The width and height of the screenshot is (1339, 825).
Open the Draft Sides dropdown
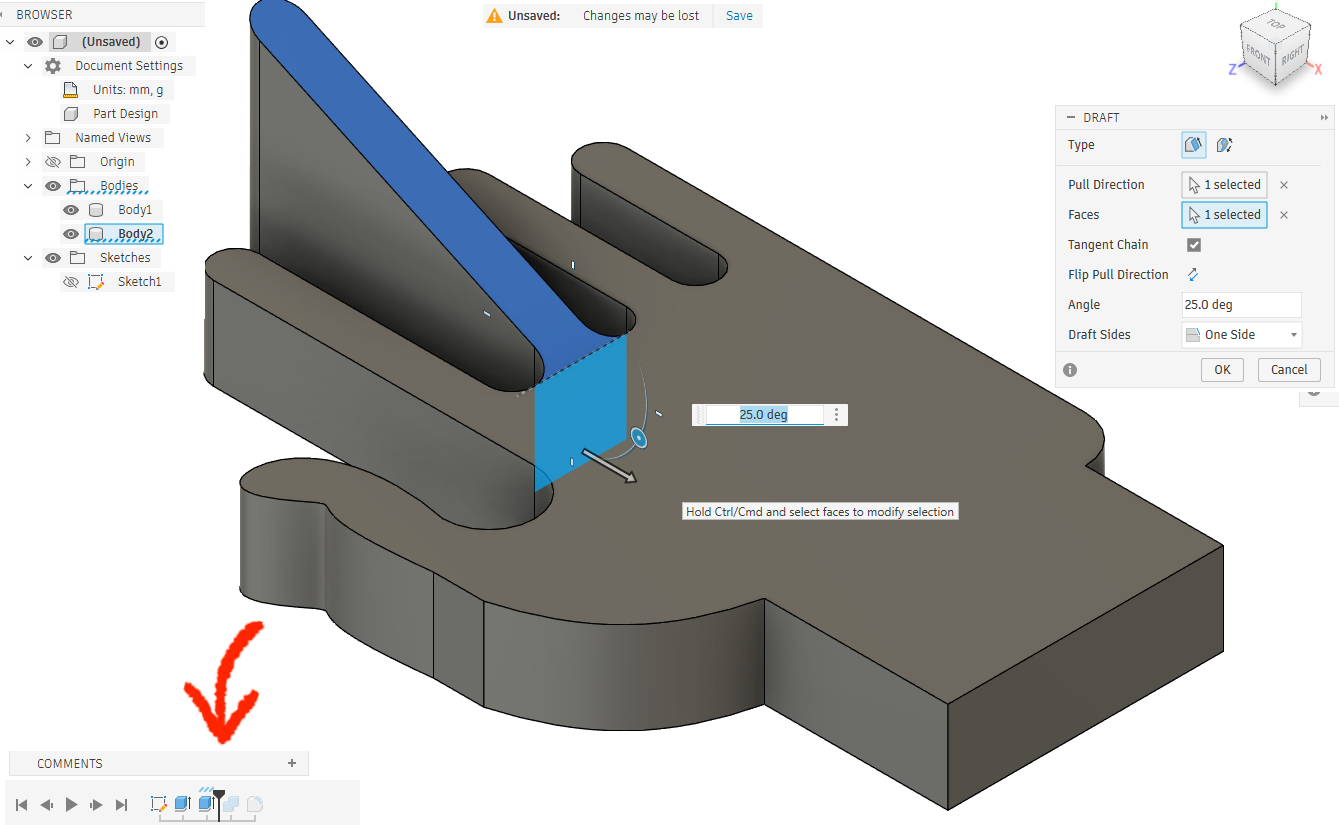pyautogui.click(x=1242, y=335)
